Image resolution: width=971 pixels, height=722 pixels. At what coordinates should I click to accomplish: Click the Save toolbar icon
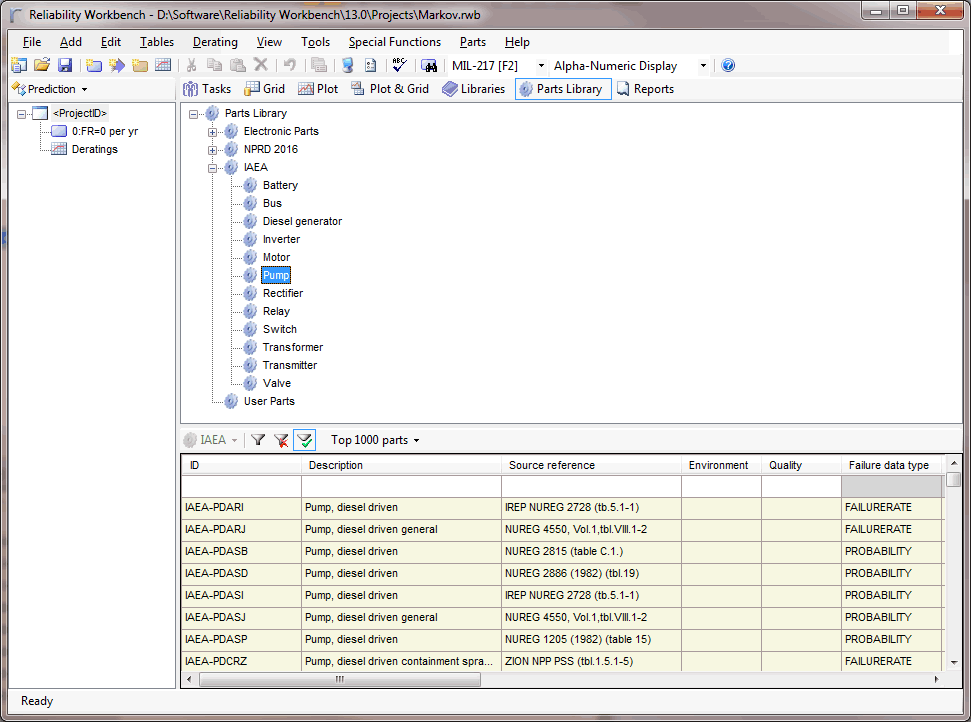click(63, 64)
